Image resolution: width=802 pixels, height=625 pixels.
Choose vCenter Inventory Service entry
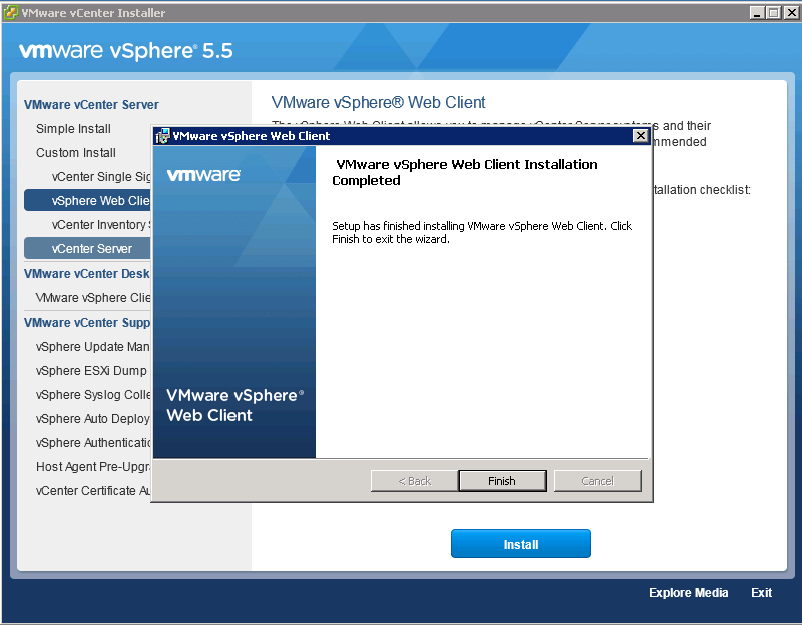point(101,225)
